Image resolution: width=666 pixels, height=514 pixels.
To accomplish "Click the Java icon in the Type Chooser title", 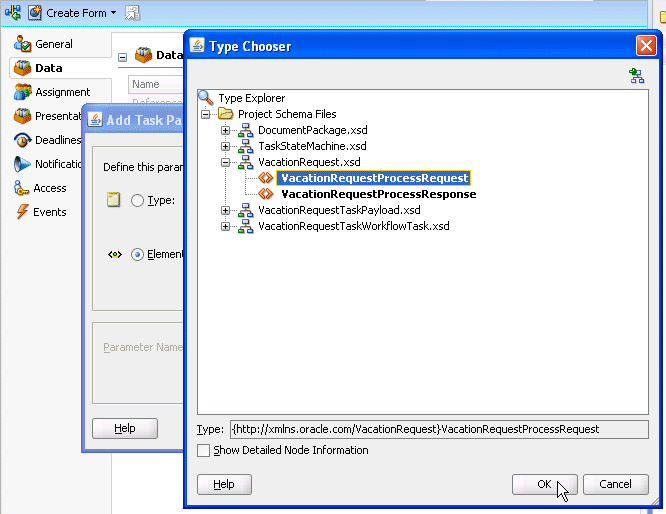I will [x=197, y=45].
